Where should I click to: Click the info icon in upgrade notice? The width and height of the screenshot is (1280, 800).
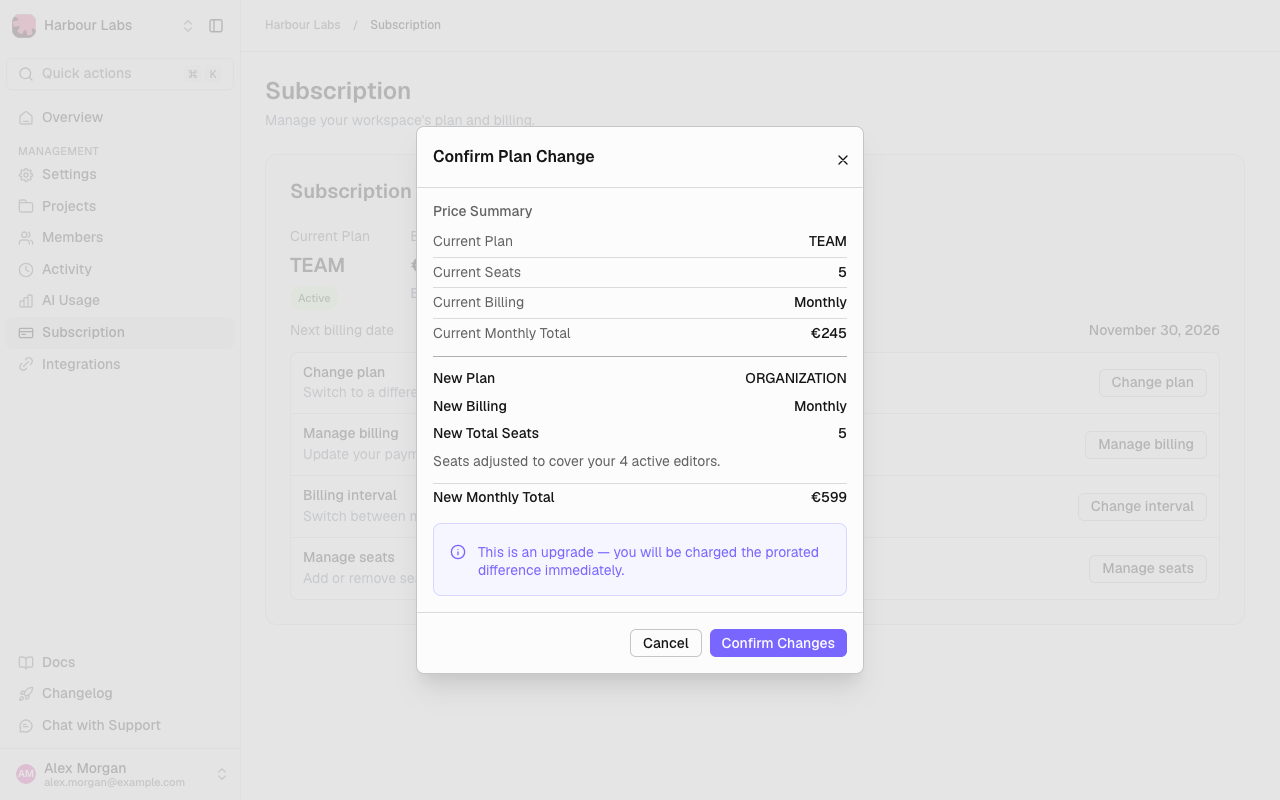tap(458, 552)
